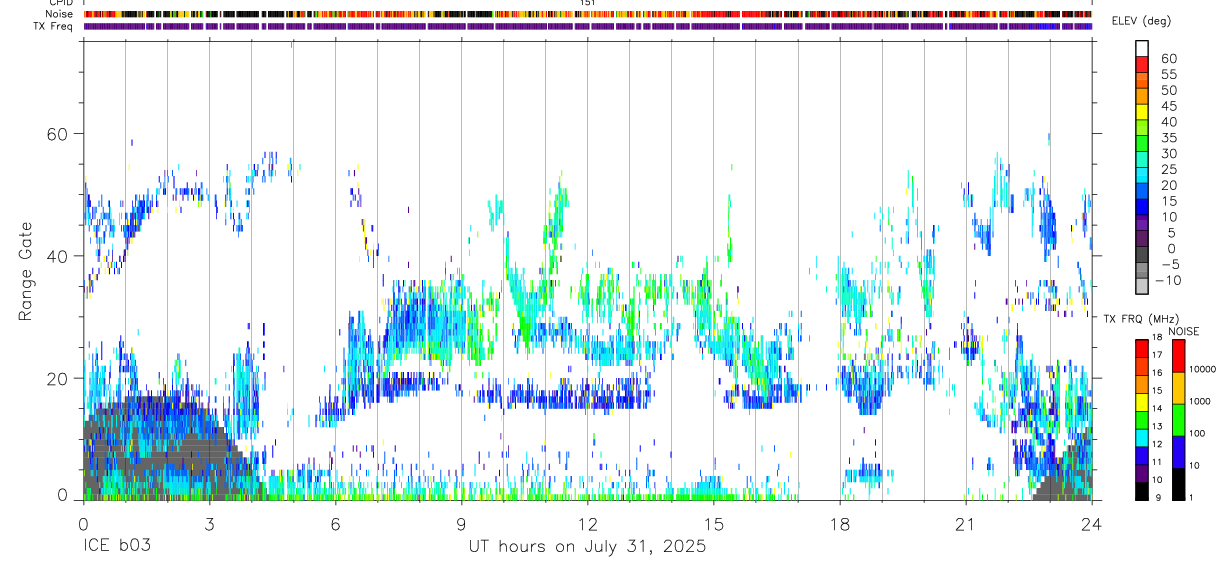Viewport: 1228px width, 567px height.
Task: Click the light gray bottom swatch of ELEV colorbar
Action: point(1142,288)
